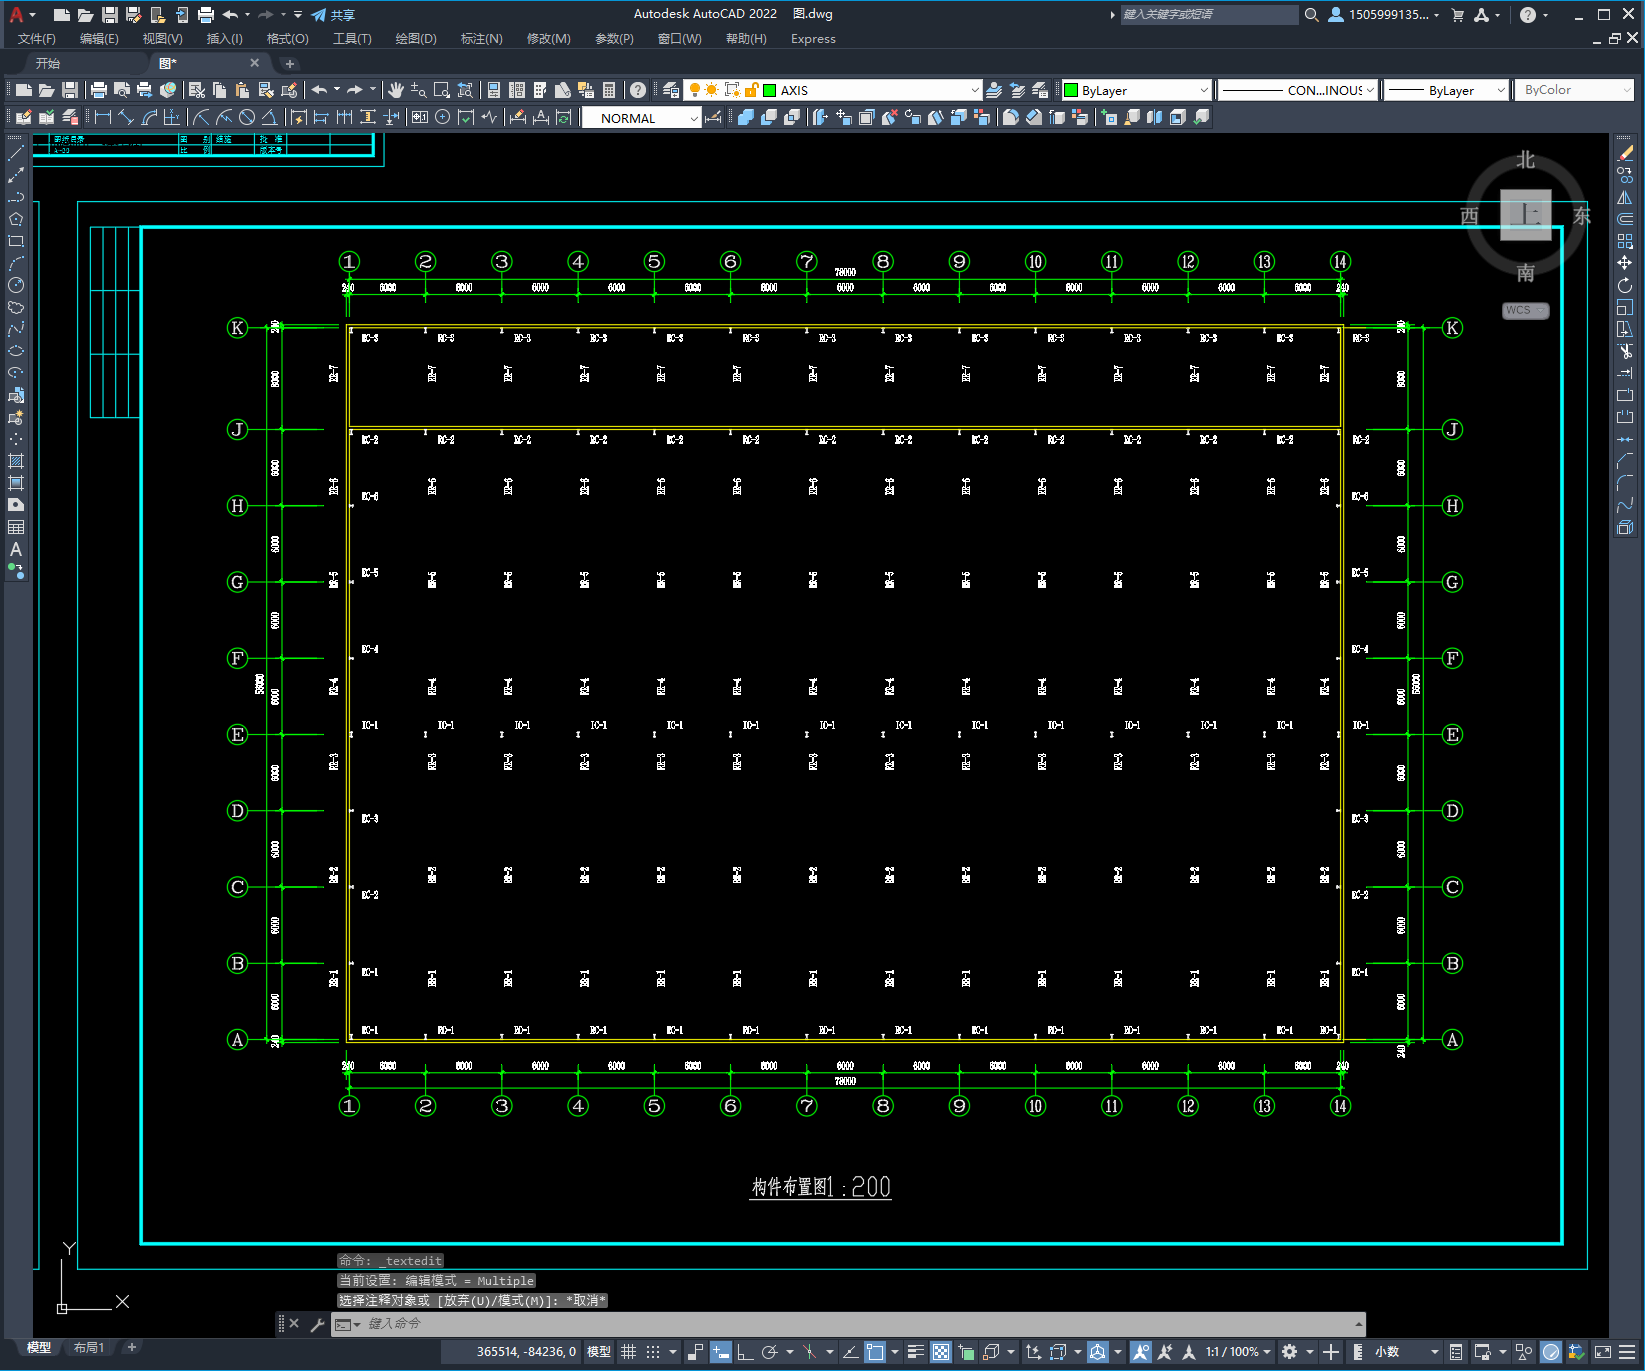Select the Move tool in modify toolbar
Screen dimensions: 1645x1371
coord(1625,263)
